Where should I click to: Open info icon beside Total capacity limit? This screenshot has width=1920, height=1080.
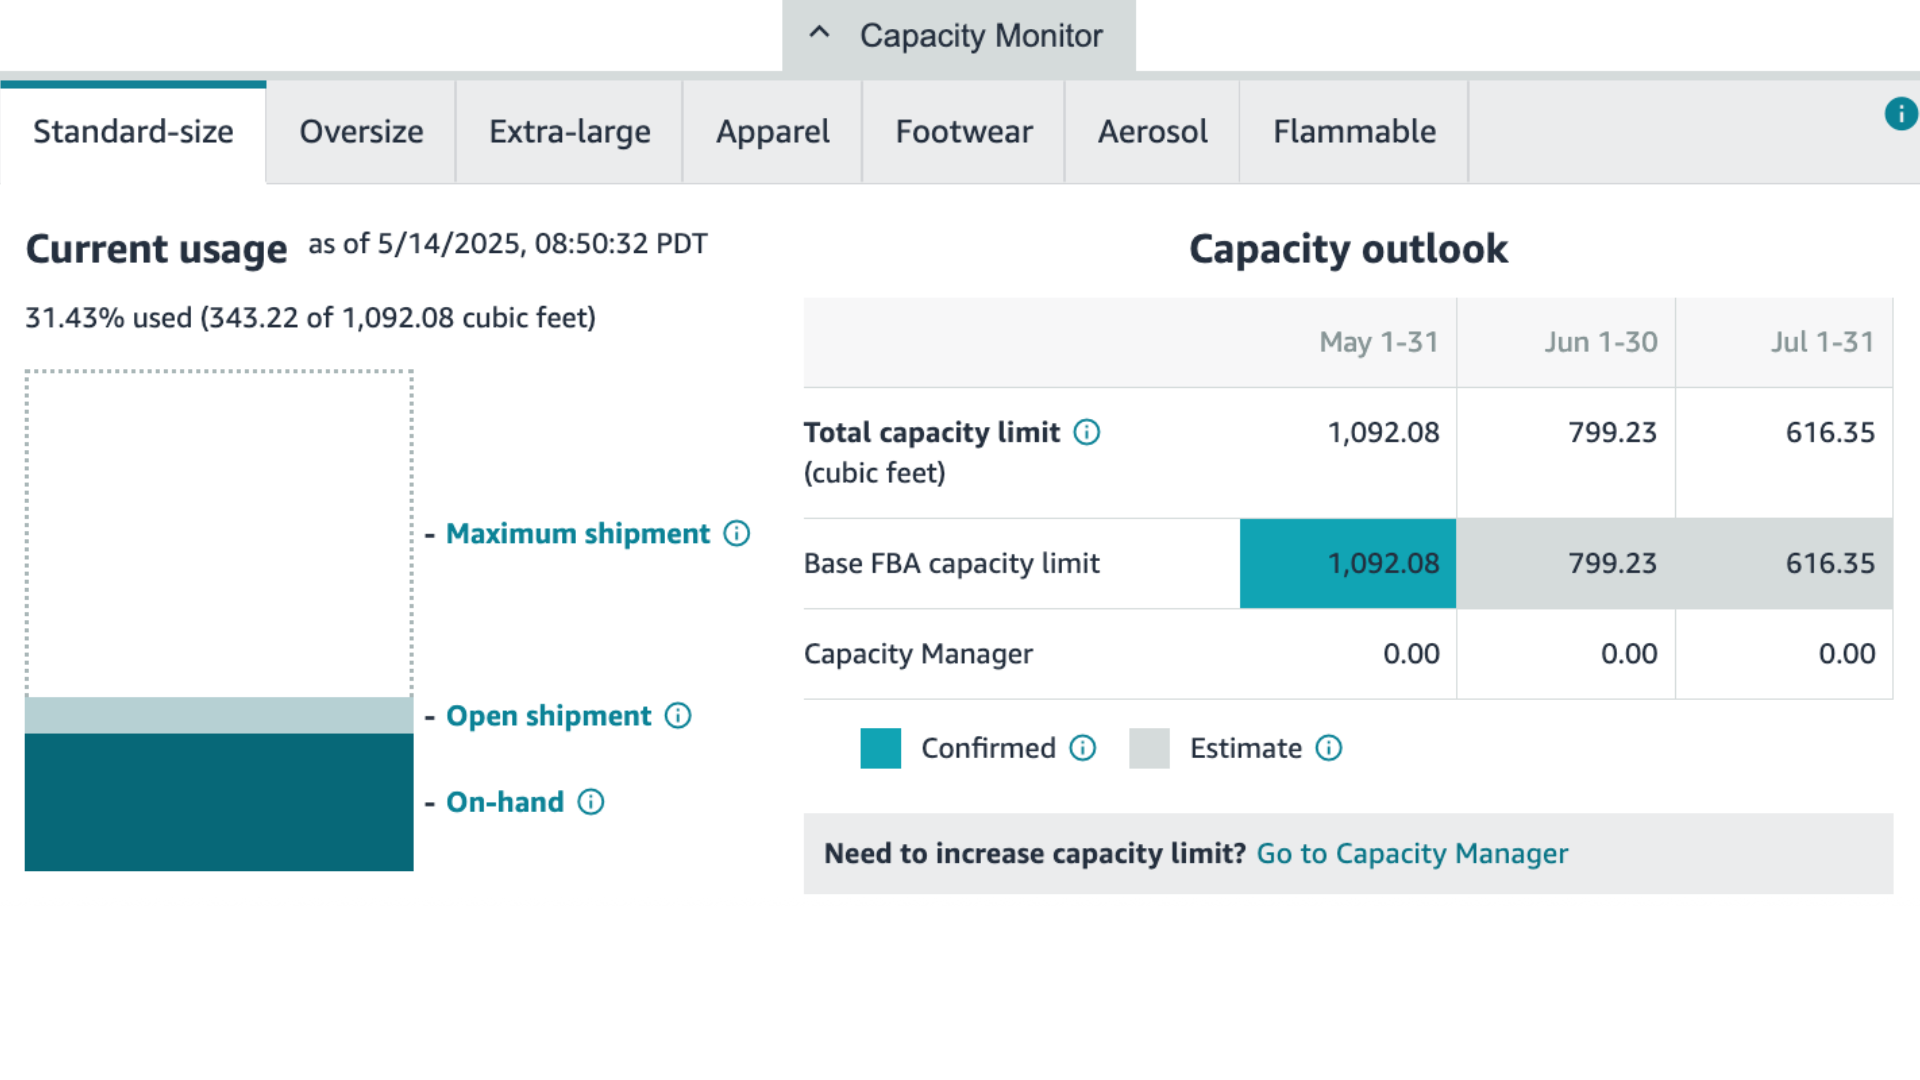pos(1087,432)
